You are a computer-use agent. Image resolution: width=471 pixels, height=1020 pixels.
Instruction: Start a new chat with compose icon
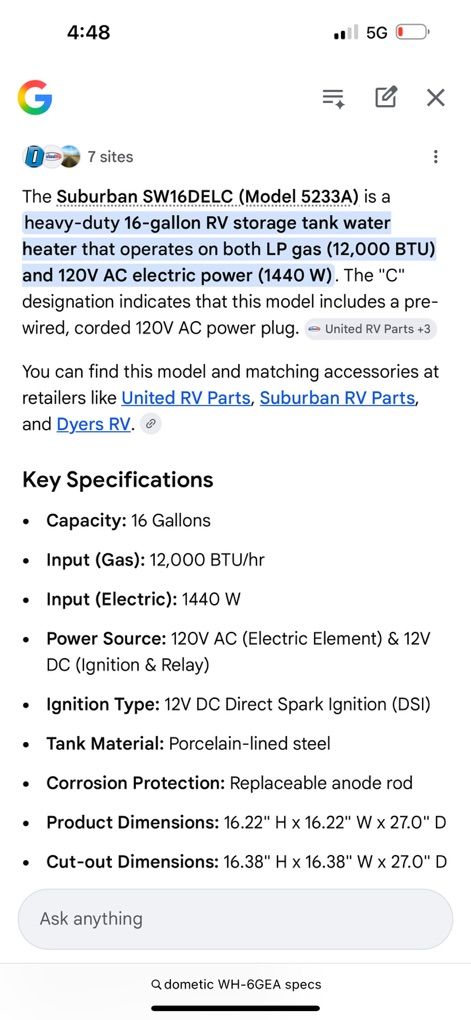(x=386, y=98)
